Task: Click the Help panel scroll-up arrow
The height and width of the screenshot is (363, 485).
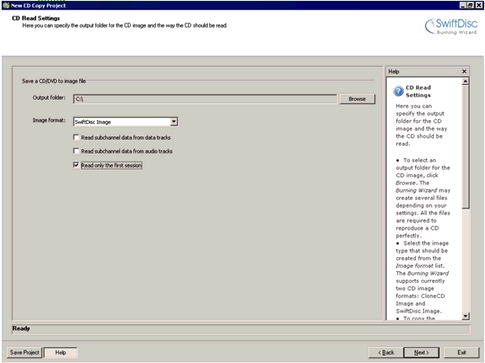Action: click(x=466, y=81)
